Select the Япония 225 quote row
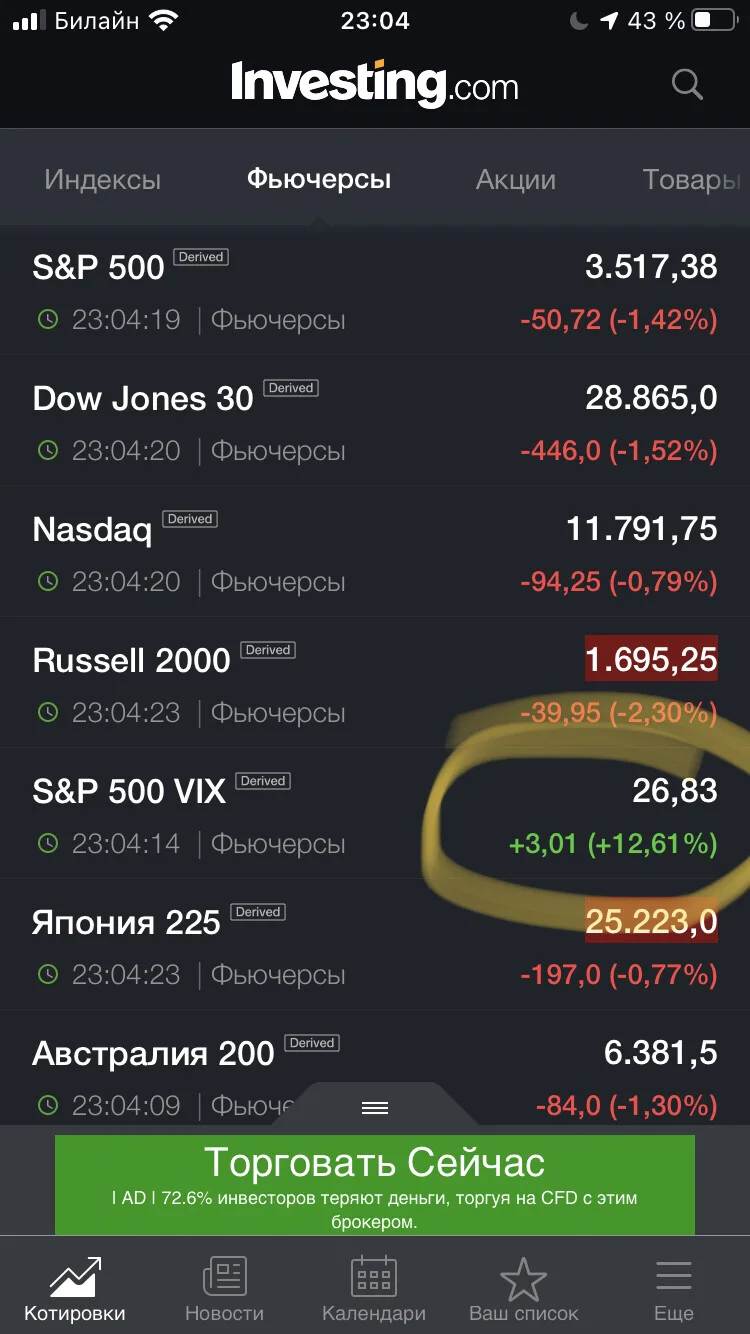This screenshot has width=750, height=1334. (375, 945)
